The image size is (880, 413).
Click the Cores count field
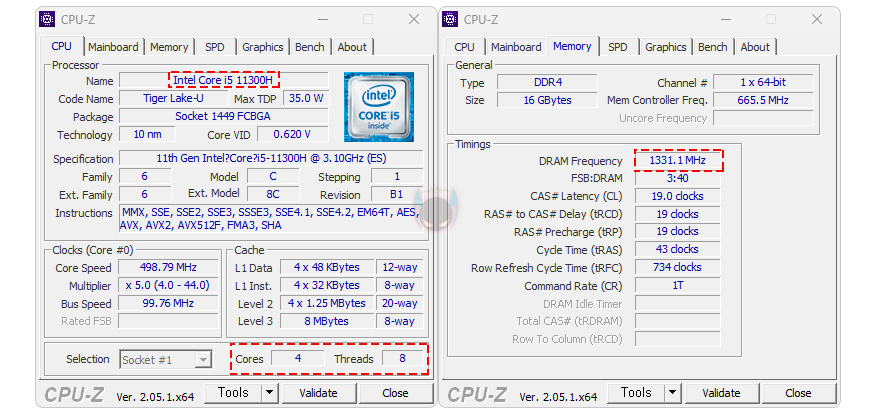tap(297, 358)
